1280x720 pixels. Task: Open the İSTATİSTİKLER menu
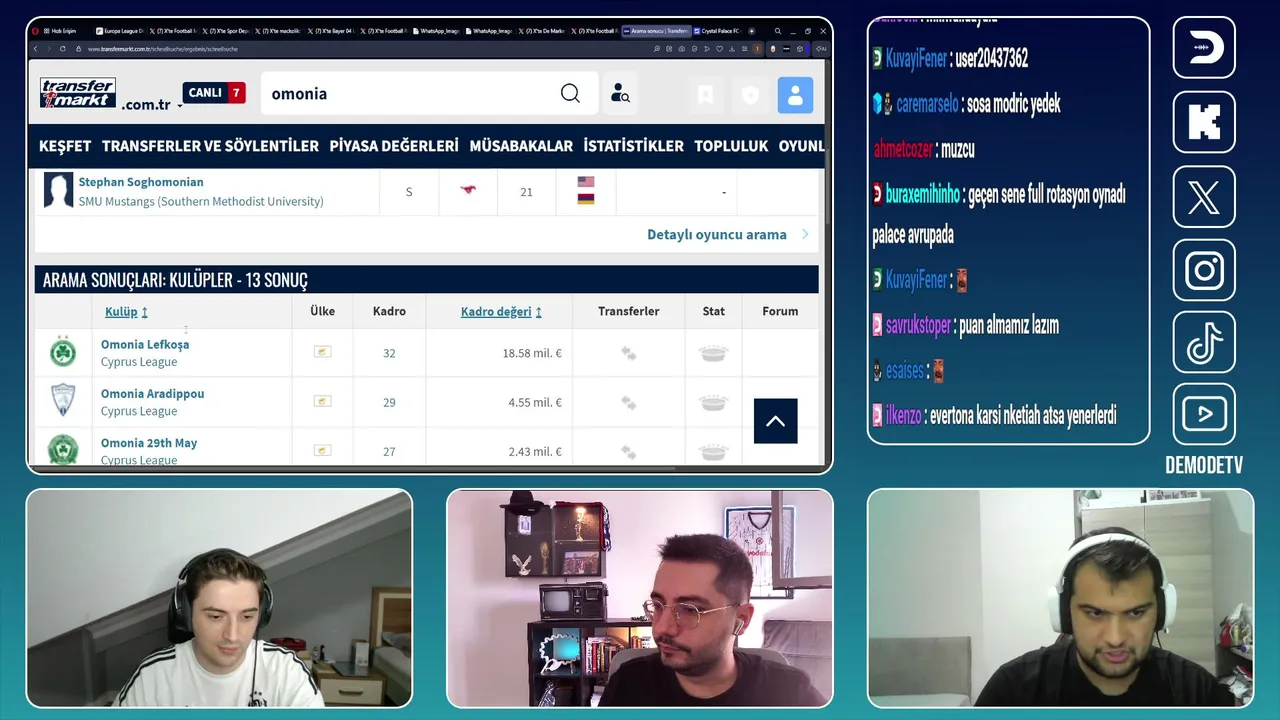pos(634,146)
